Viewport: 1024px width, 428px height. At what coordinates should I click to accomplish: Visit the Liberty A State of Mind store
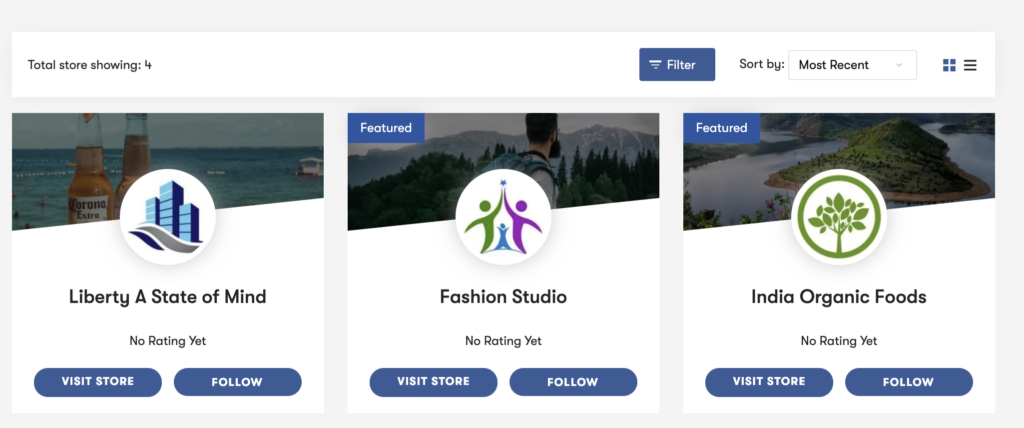click(98, 382)
